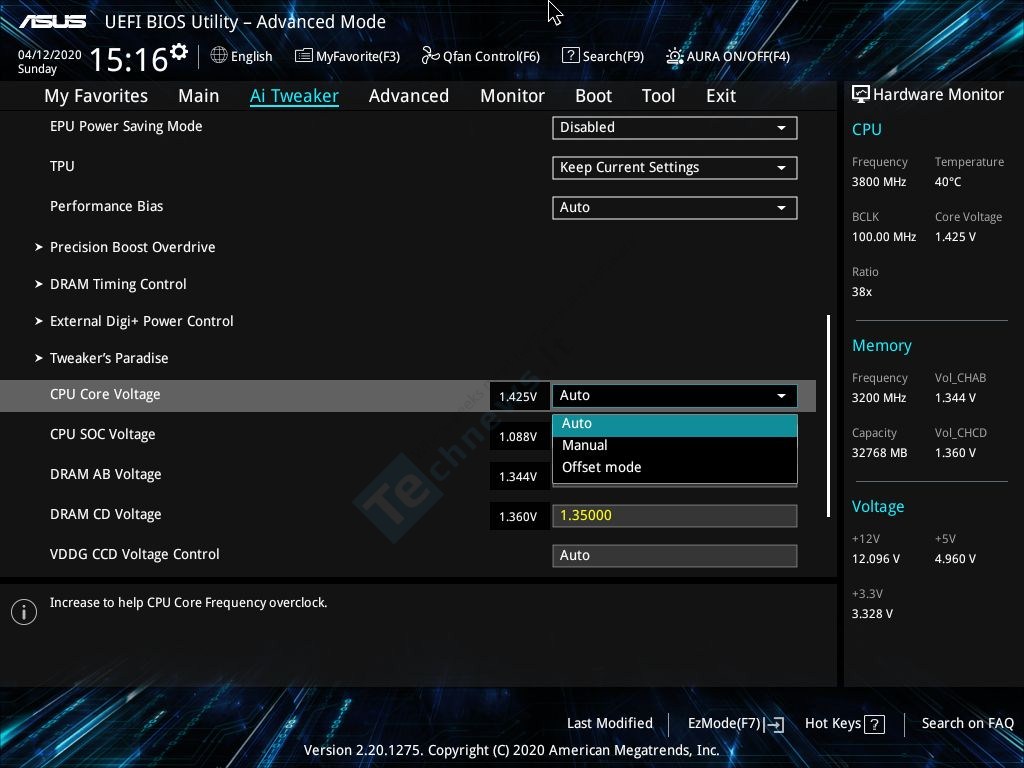
Task: Select Manual in the voltage list
Action: coord(675,445)
